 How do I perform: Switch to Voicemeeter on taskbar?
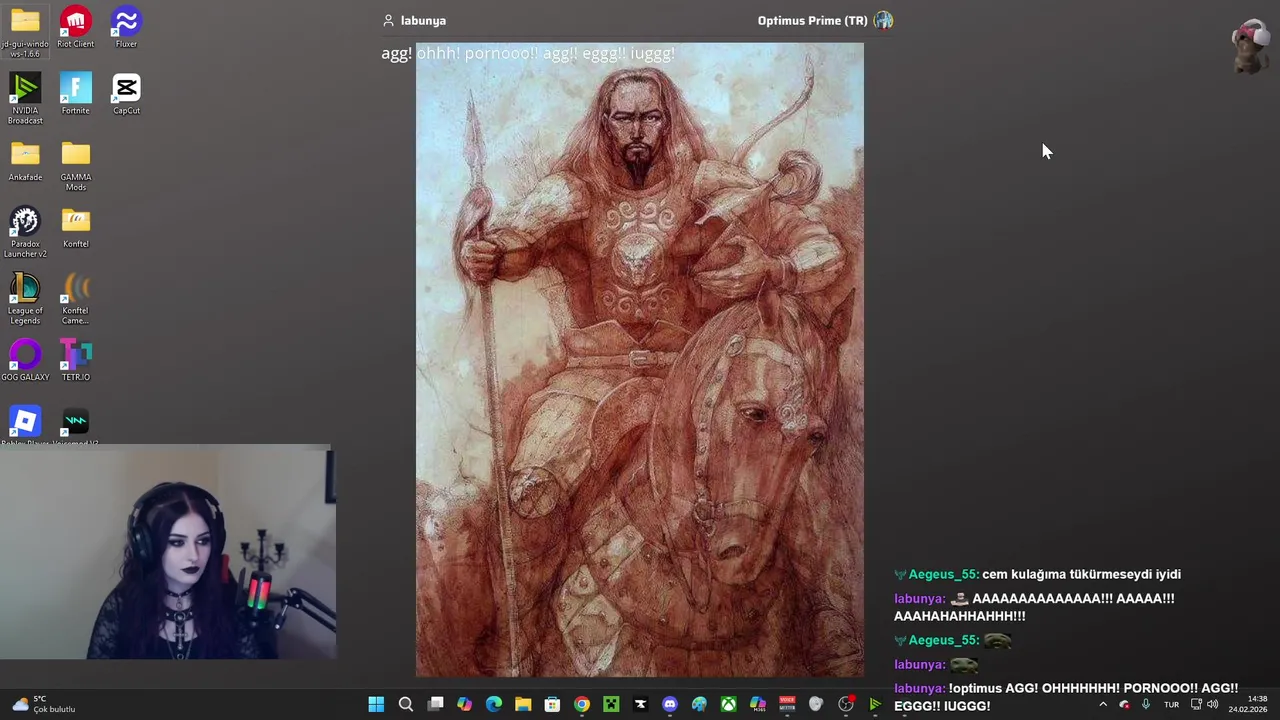(787, 705)
